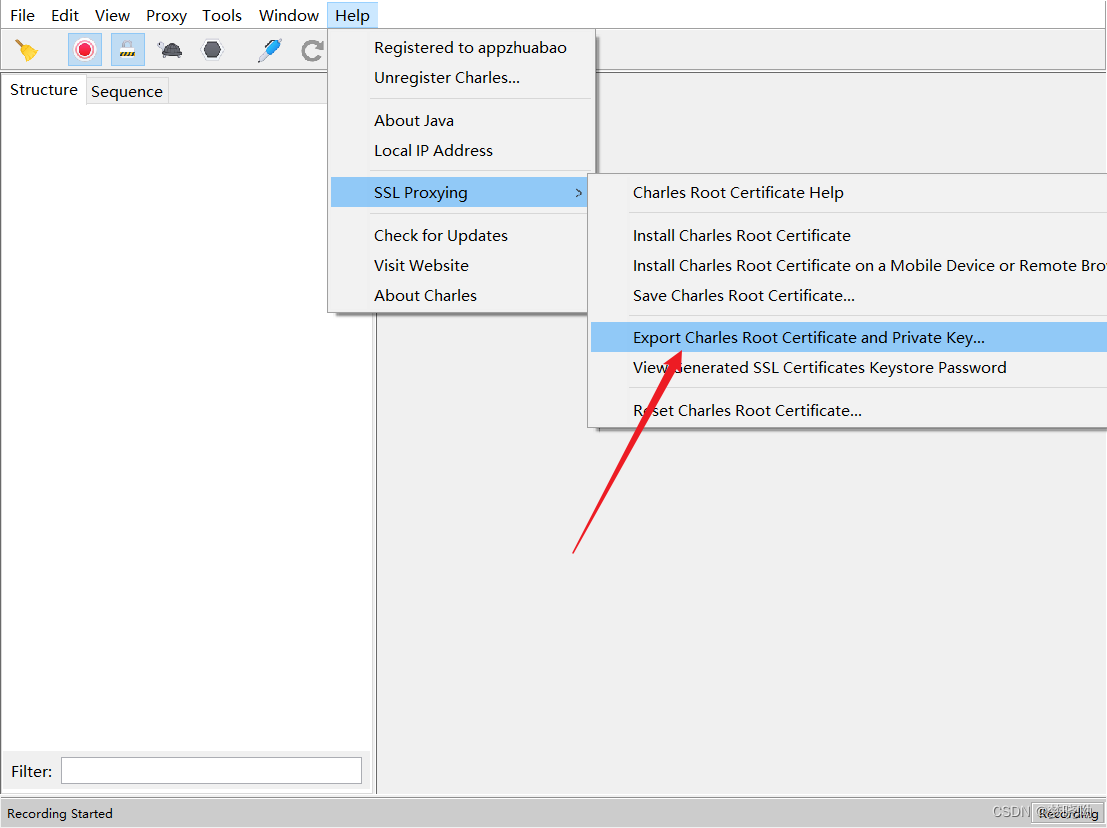
Task: Open the View menu
Action: point(112,16)
